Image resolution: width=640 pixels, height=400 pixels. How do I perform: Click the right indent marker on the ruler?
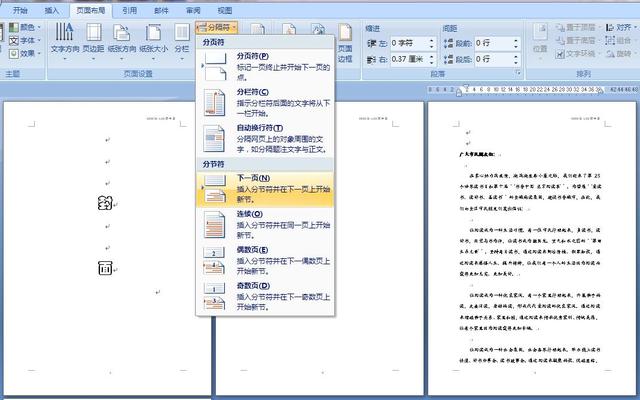(600, 91)
